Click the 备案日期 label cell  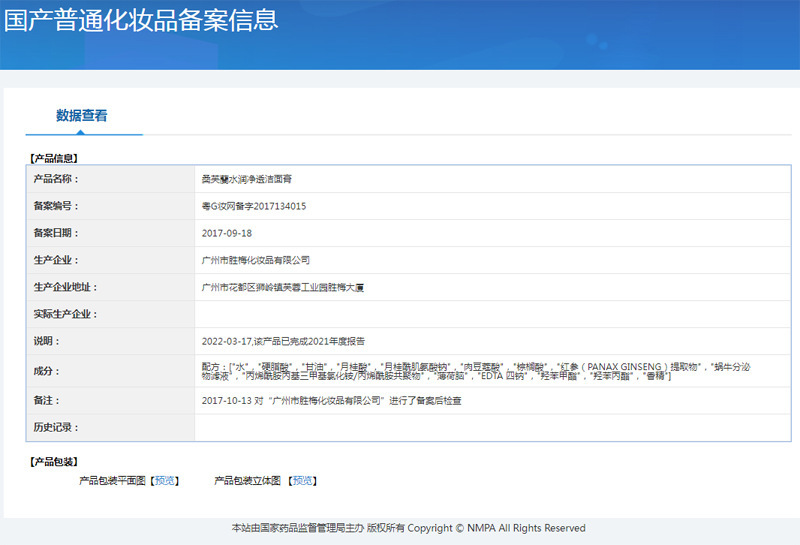pos(111,233)
